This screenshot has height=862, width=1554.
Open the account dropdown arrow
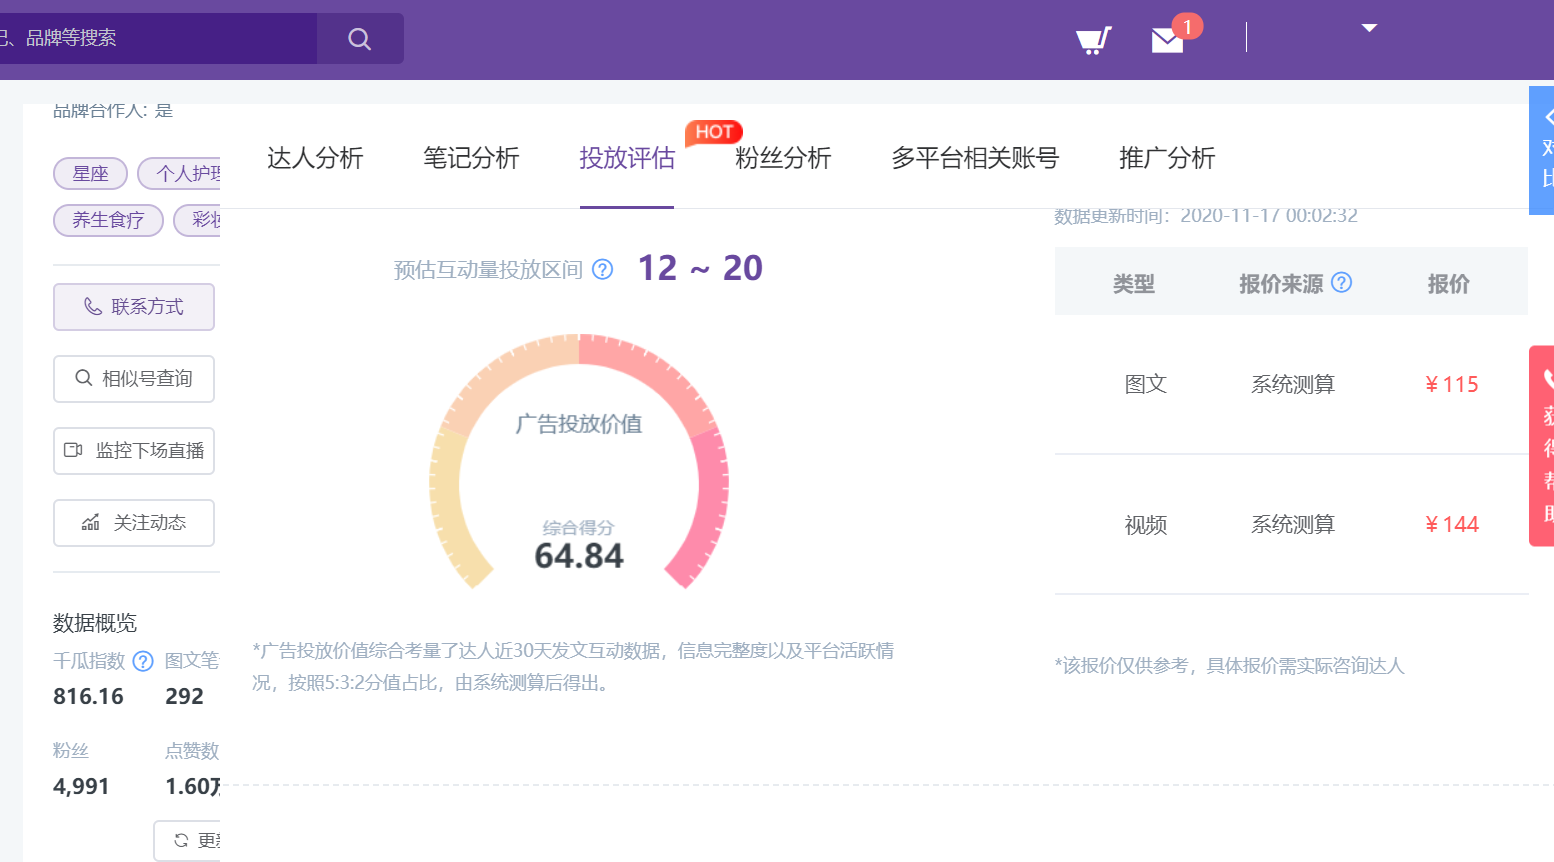[1369, 28]
